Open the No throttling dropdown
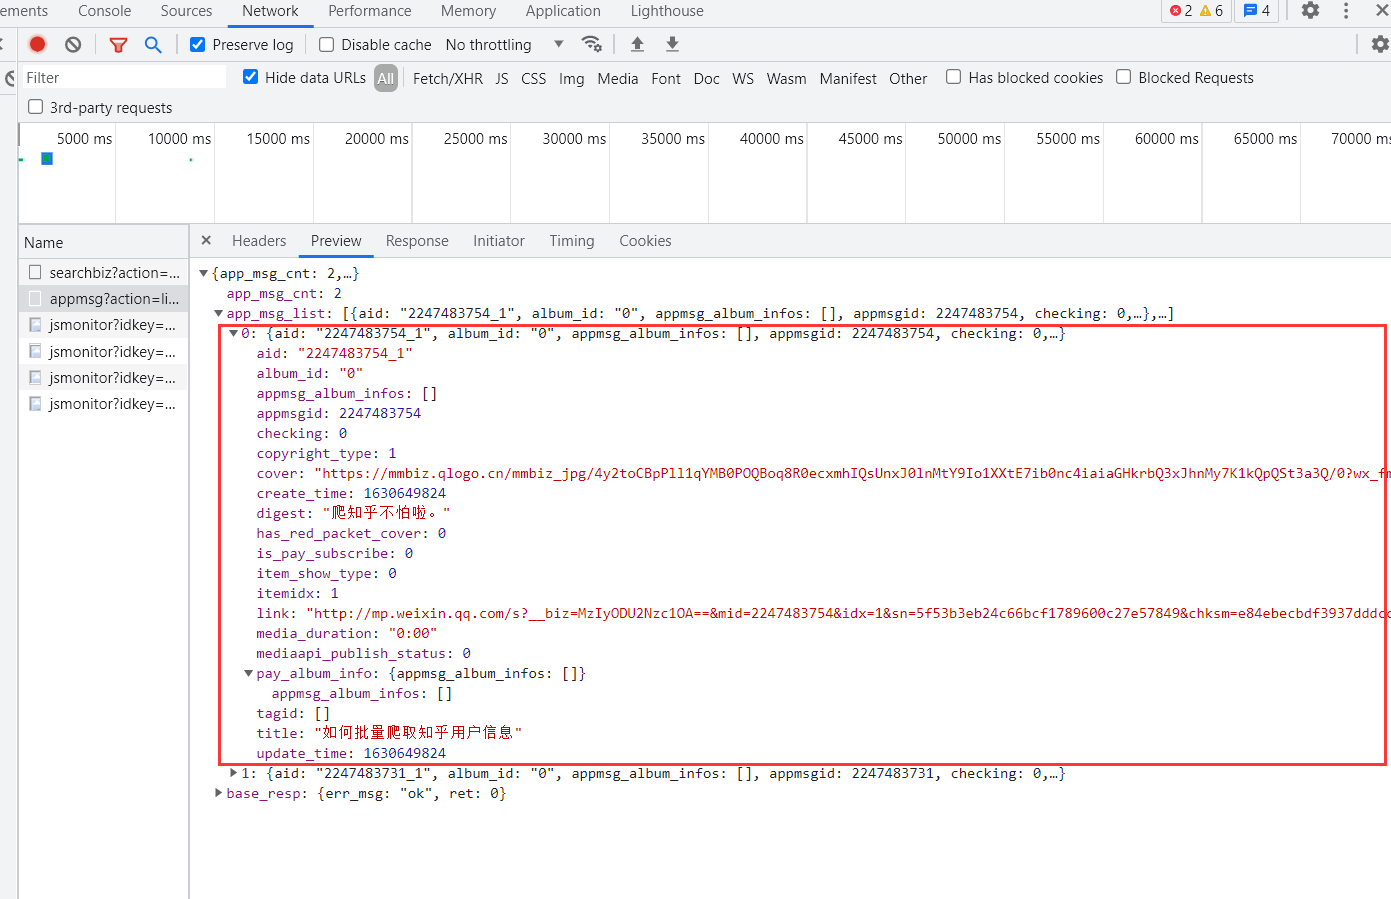This screenshot has width=1391, height=899. tap(505, 45)
